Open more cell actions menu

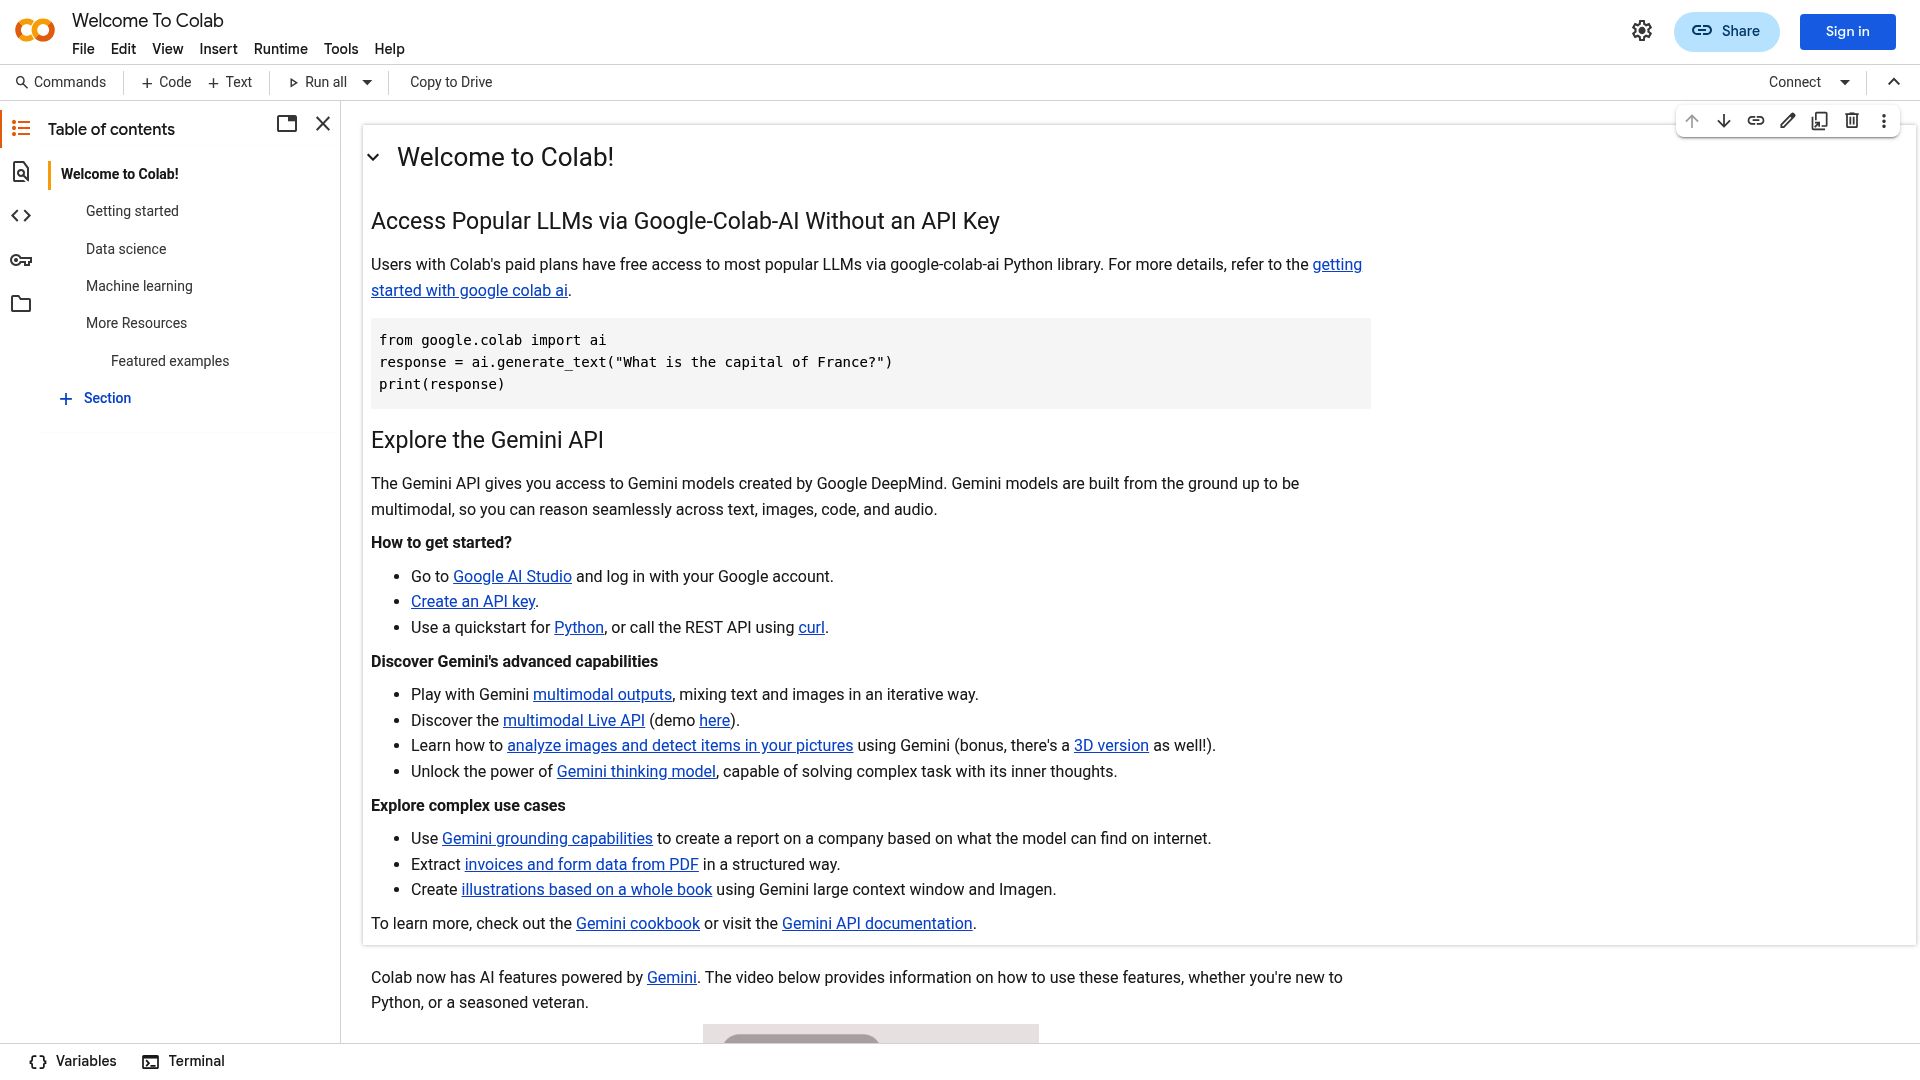1884,121
